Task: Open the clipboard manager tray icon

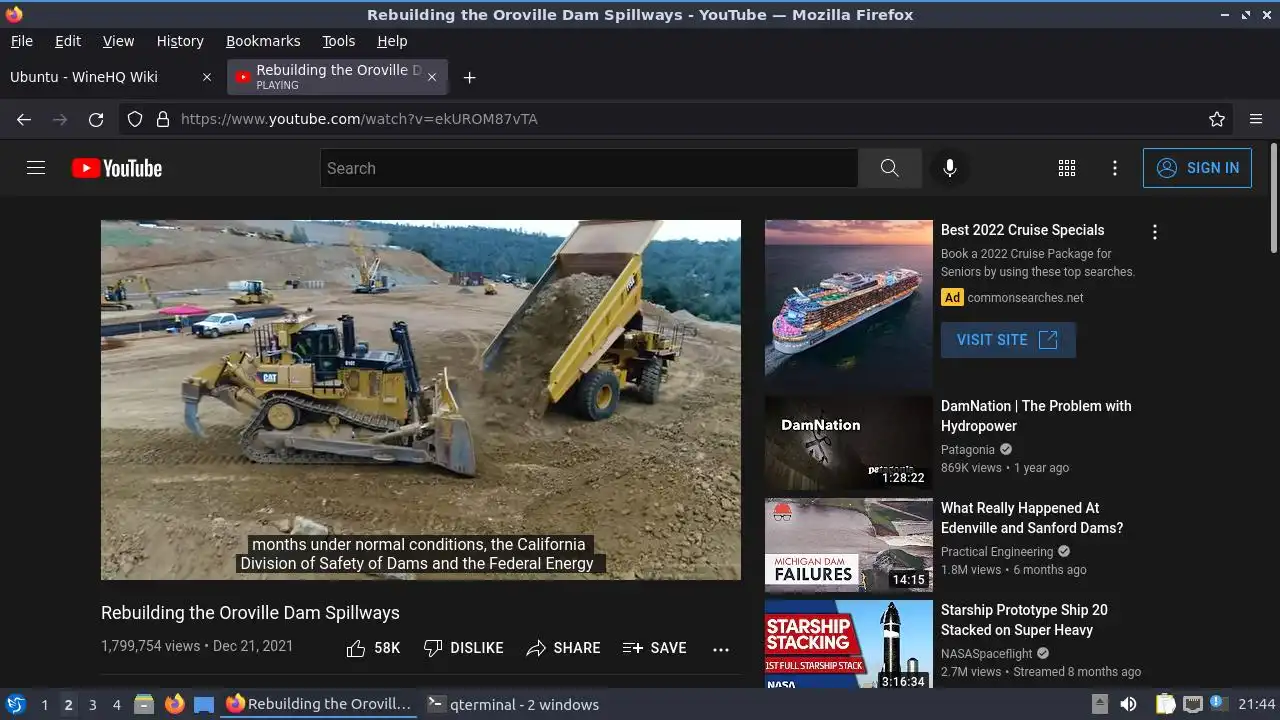Action: point(1164,704)
